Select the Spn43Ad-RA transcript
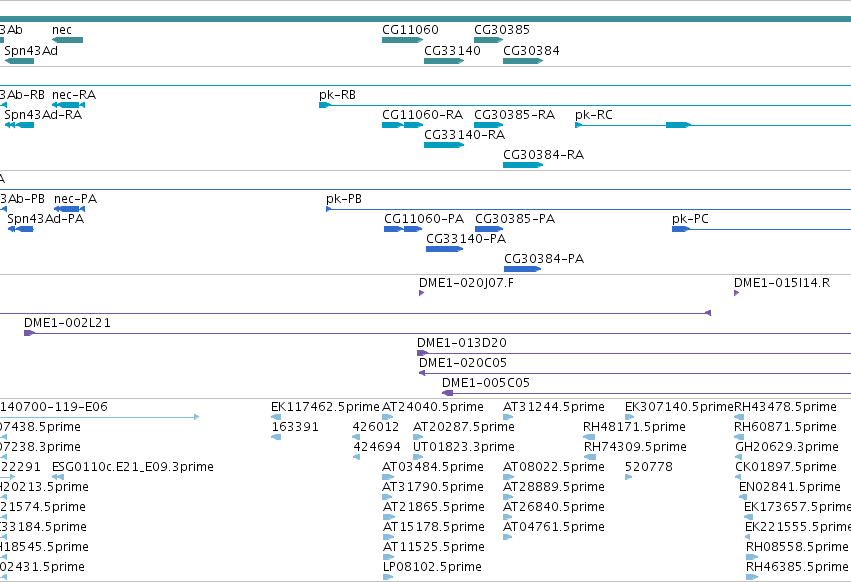This screenshot has height=582, width=851. coord(19,125)
